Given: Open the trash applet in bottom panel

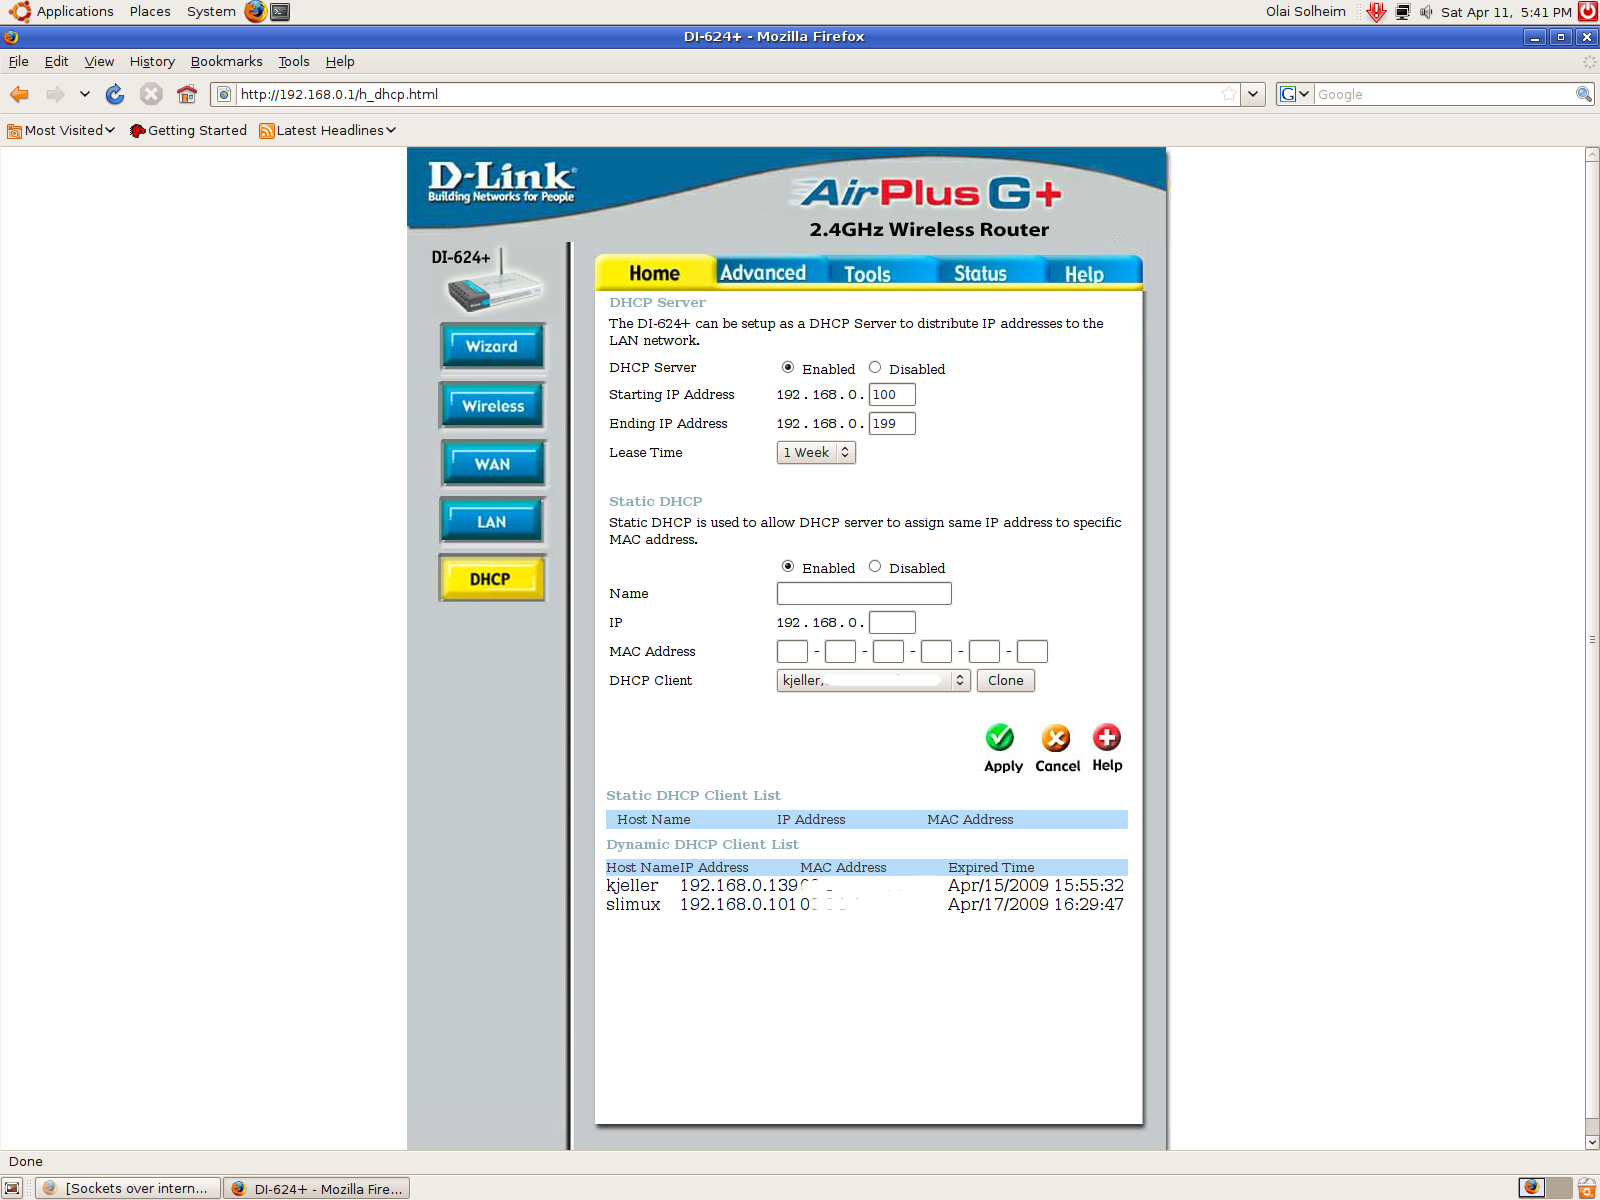Looking at the screenshot, I should click(x=1587, y=1188).
